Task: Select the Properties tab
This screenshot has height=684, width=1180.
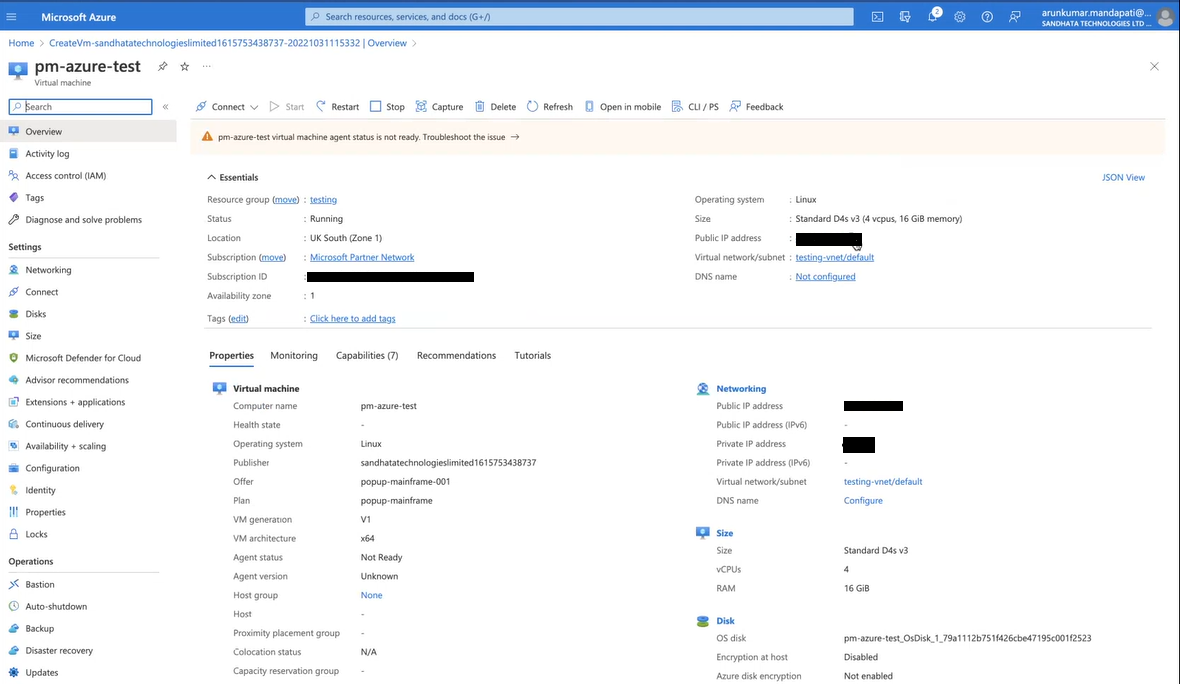Action: coord(231,355)
